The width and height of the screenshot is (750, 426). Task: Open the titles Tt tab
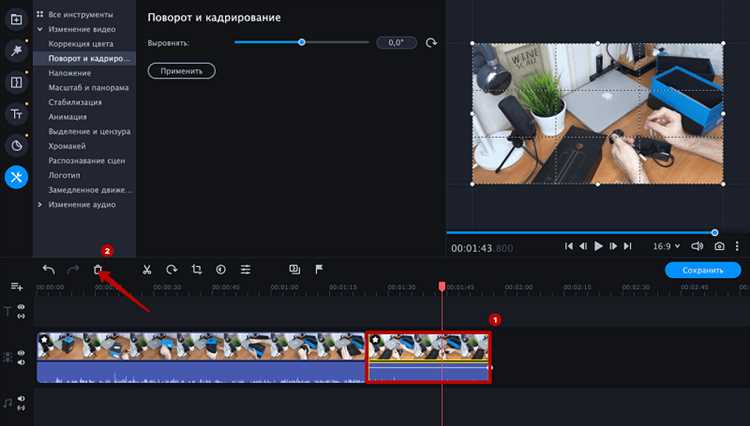pyautogui.click(x=16, y=114)
